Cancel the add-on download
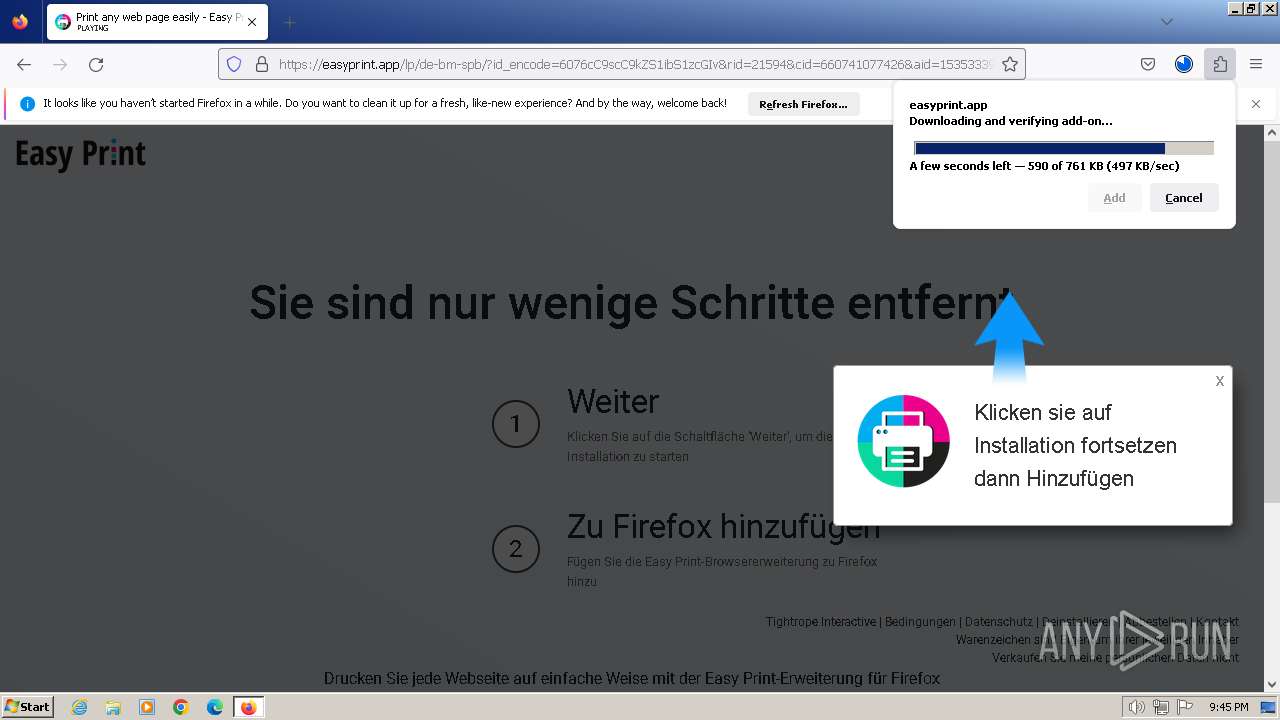 click(1184, 198)
